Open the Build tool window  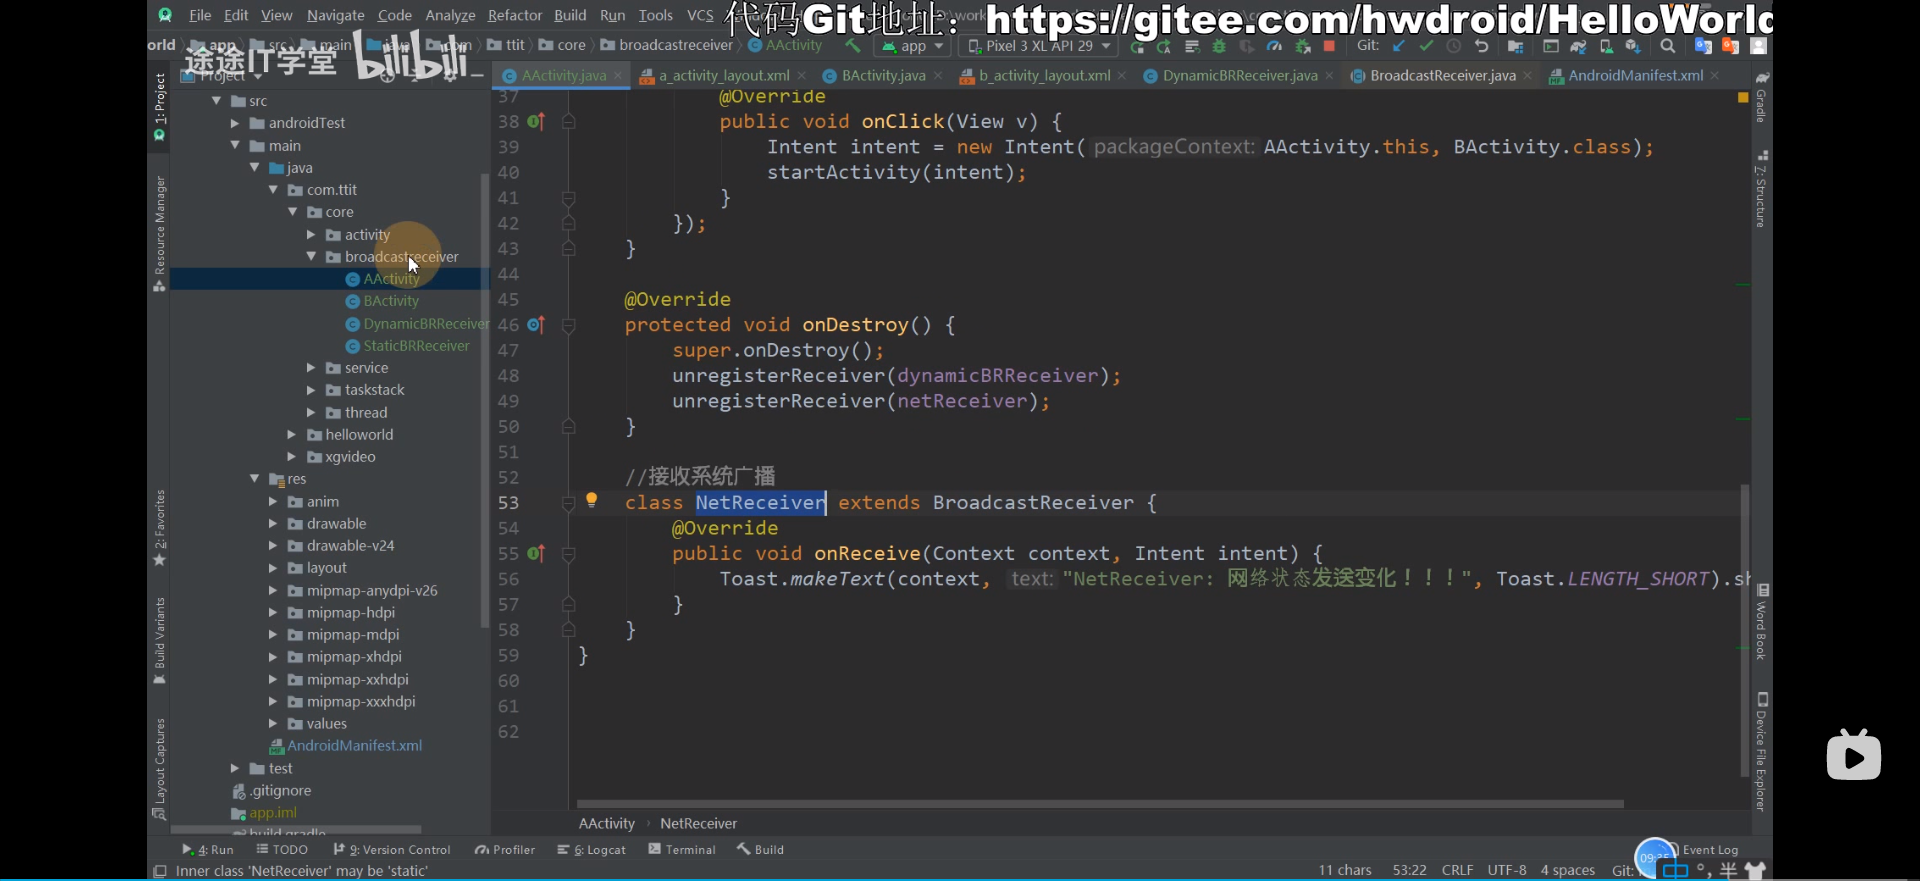pos(761,850)
